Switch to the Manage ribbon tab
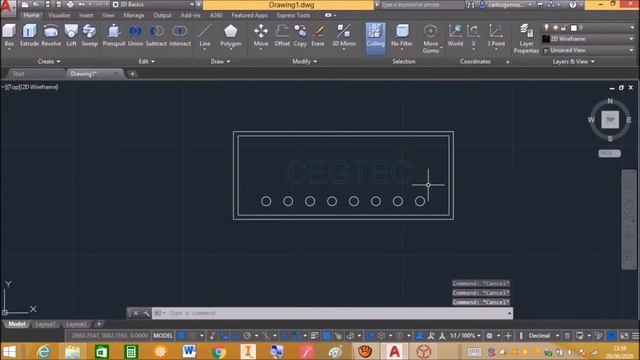The image size is (640, 360). coord(133,15)
